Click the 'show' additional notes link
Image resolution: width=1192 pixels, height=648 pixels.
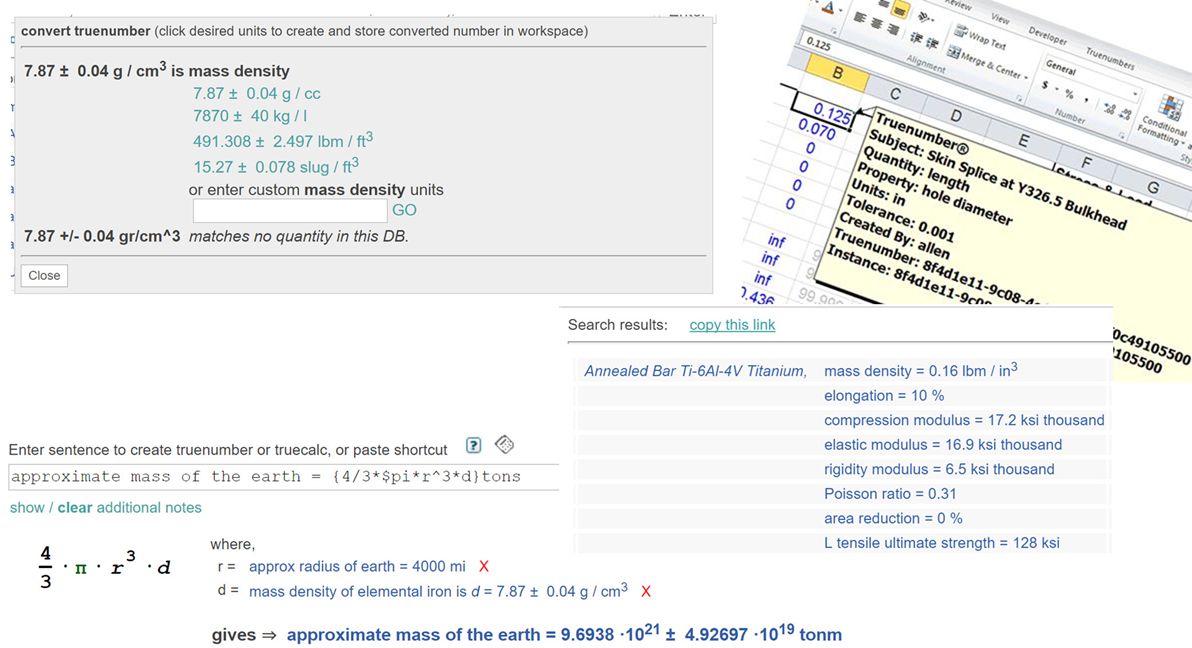(x=27, y=507)
